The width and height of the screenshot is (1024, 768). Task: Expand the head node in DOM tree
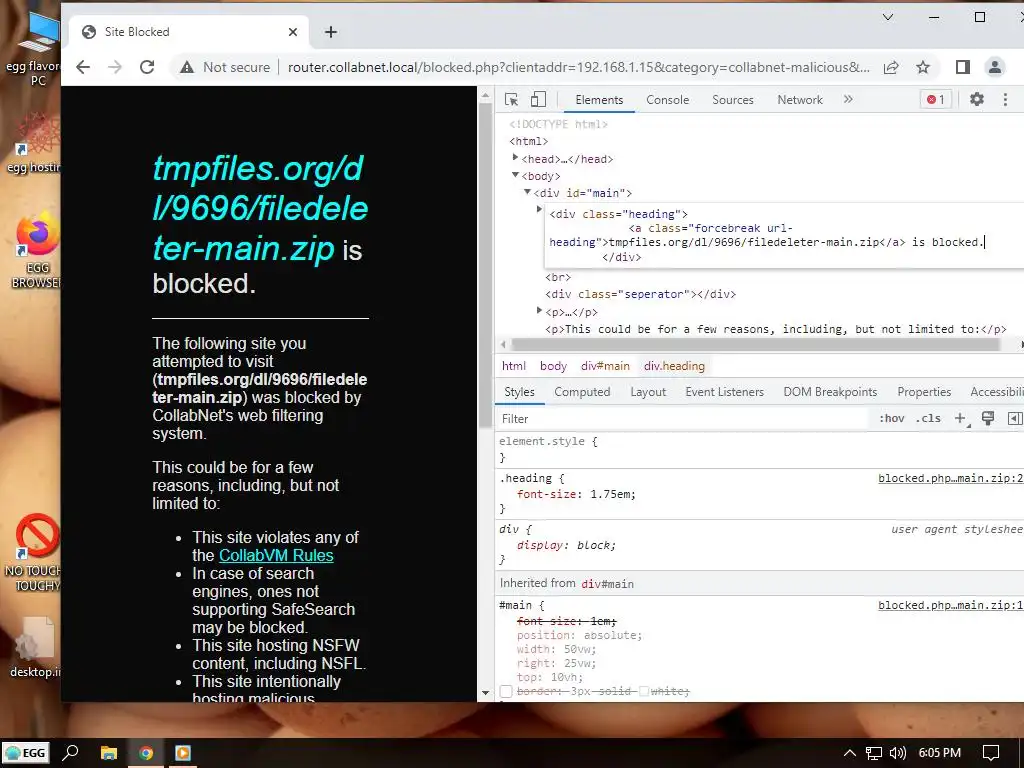(x=515, y=157)
